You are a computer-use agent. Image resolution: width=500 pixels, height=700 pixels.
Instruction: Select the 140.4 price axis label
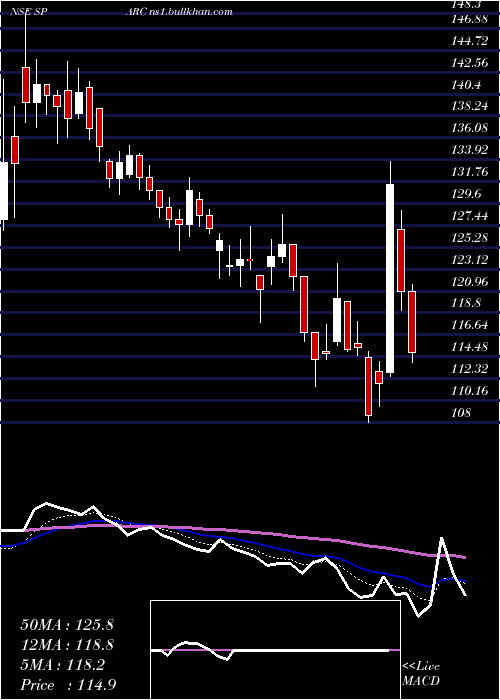[467, 85]
